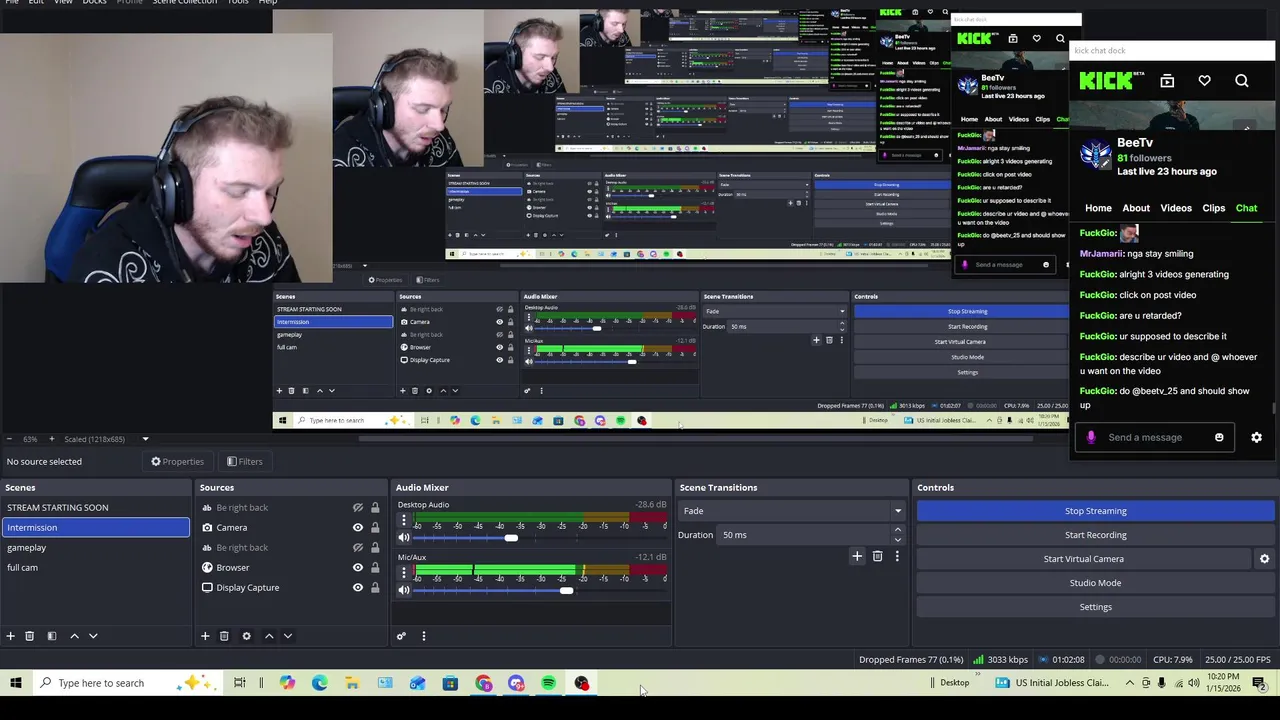Open advanced audio properties gears icon
The image size is (1280, 720).
point(401,636)
